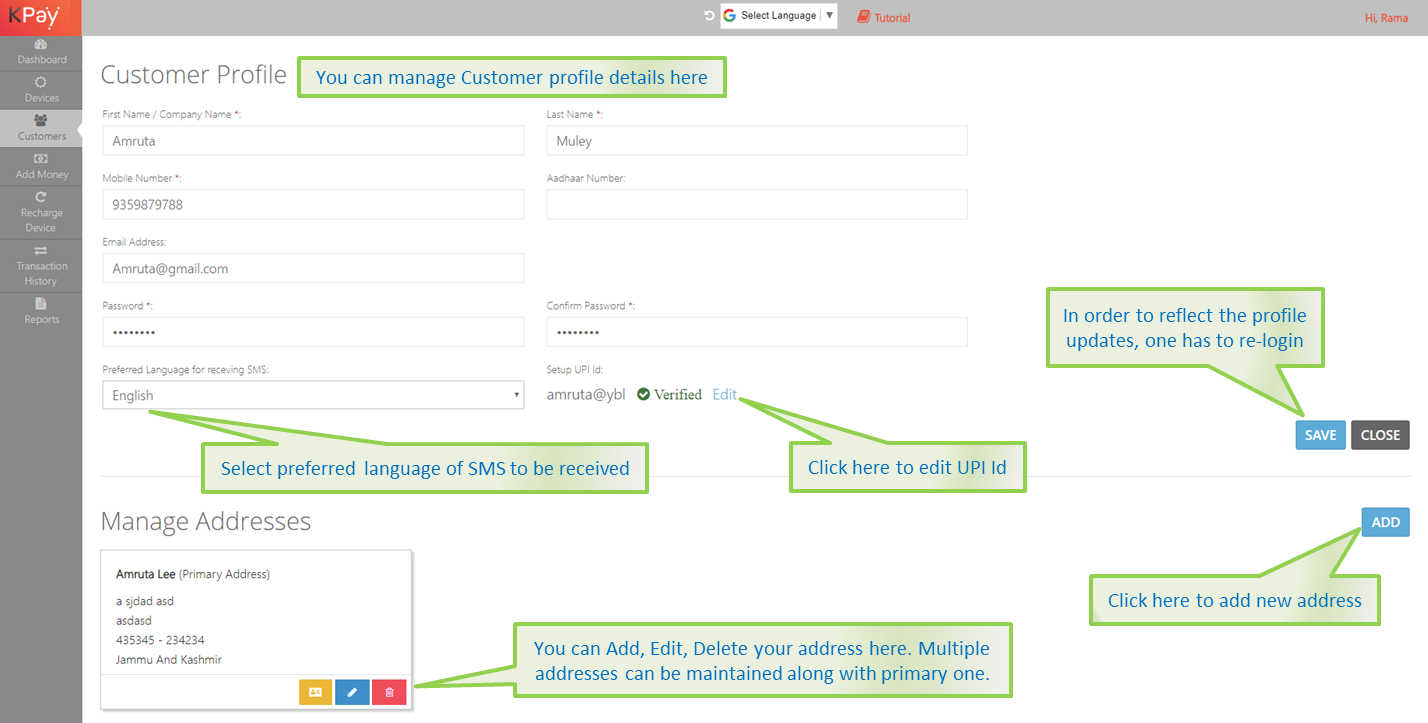Image resolution: width=1428 pixels, height=723 pixels.
Task: Click the KPay logo
Action: point(34,16)
